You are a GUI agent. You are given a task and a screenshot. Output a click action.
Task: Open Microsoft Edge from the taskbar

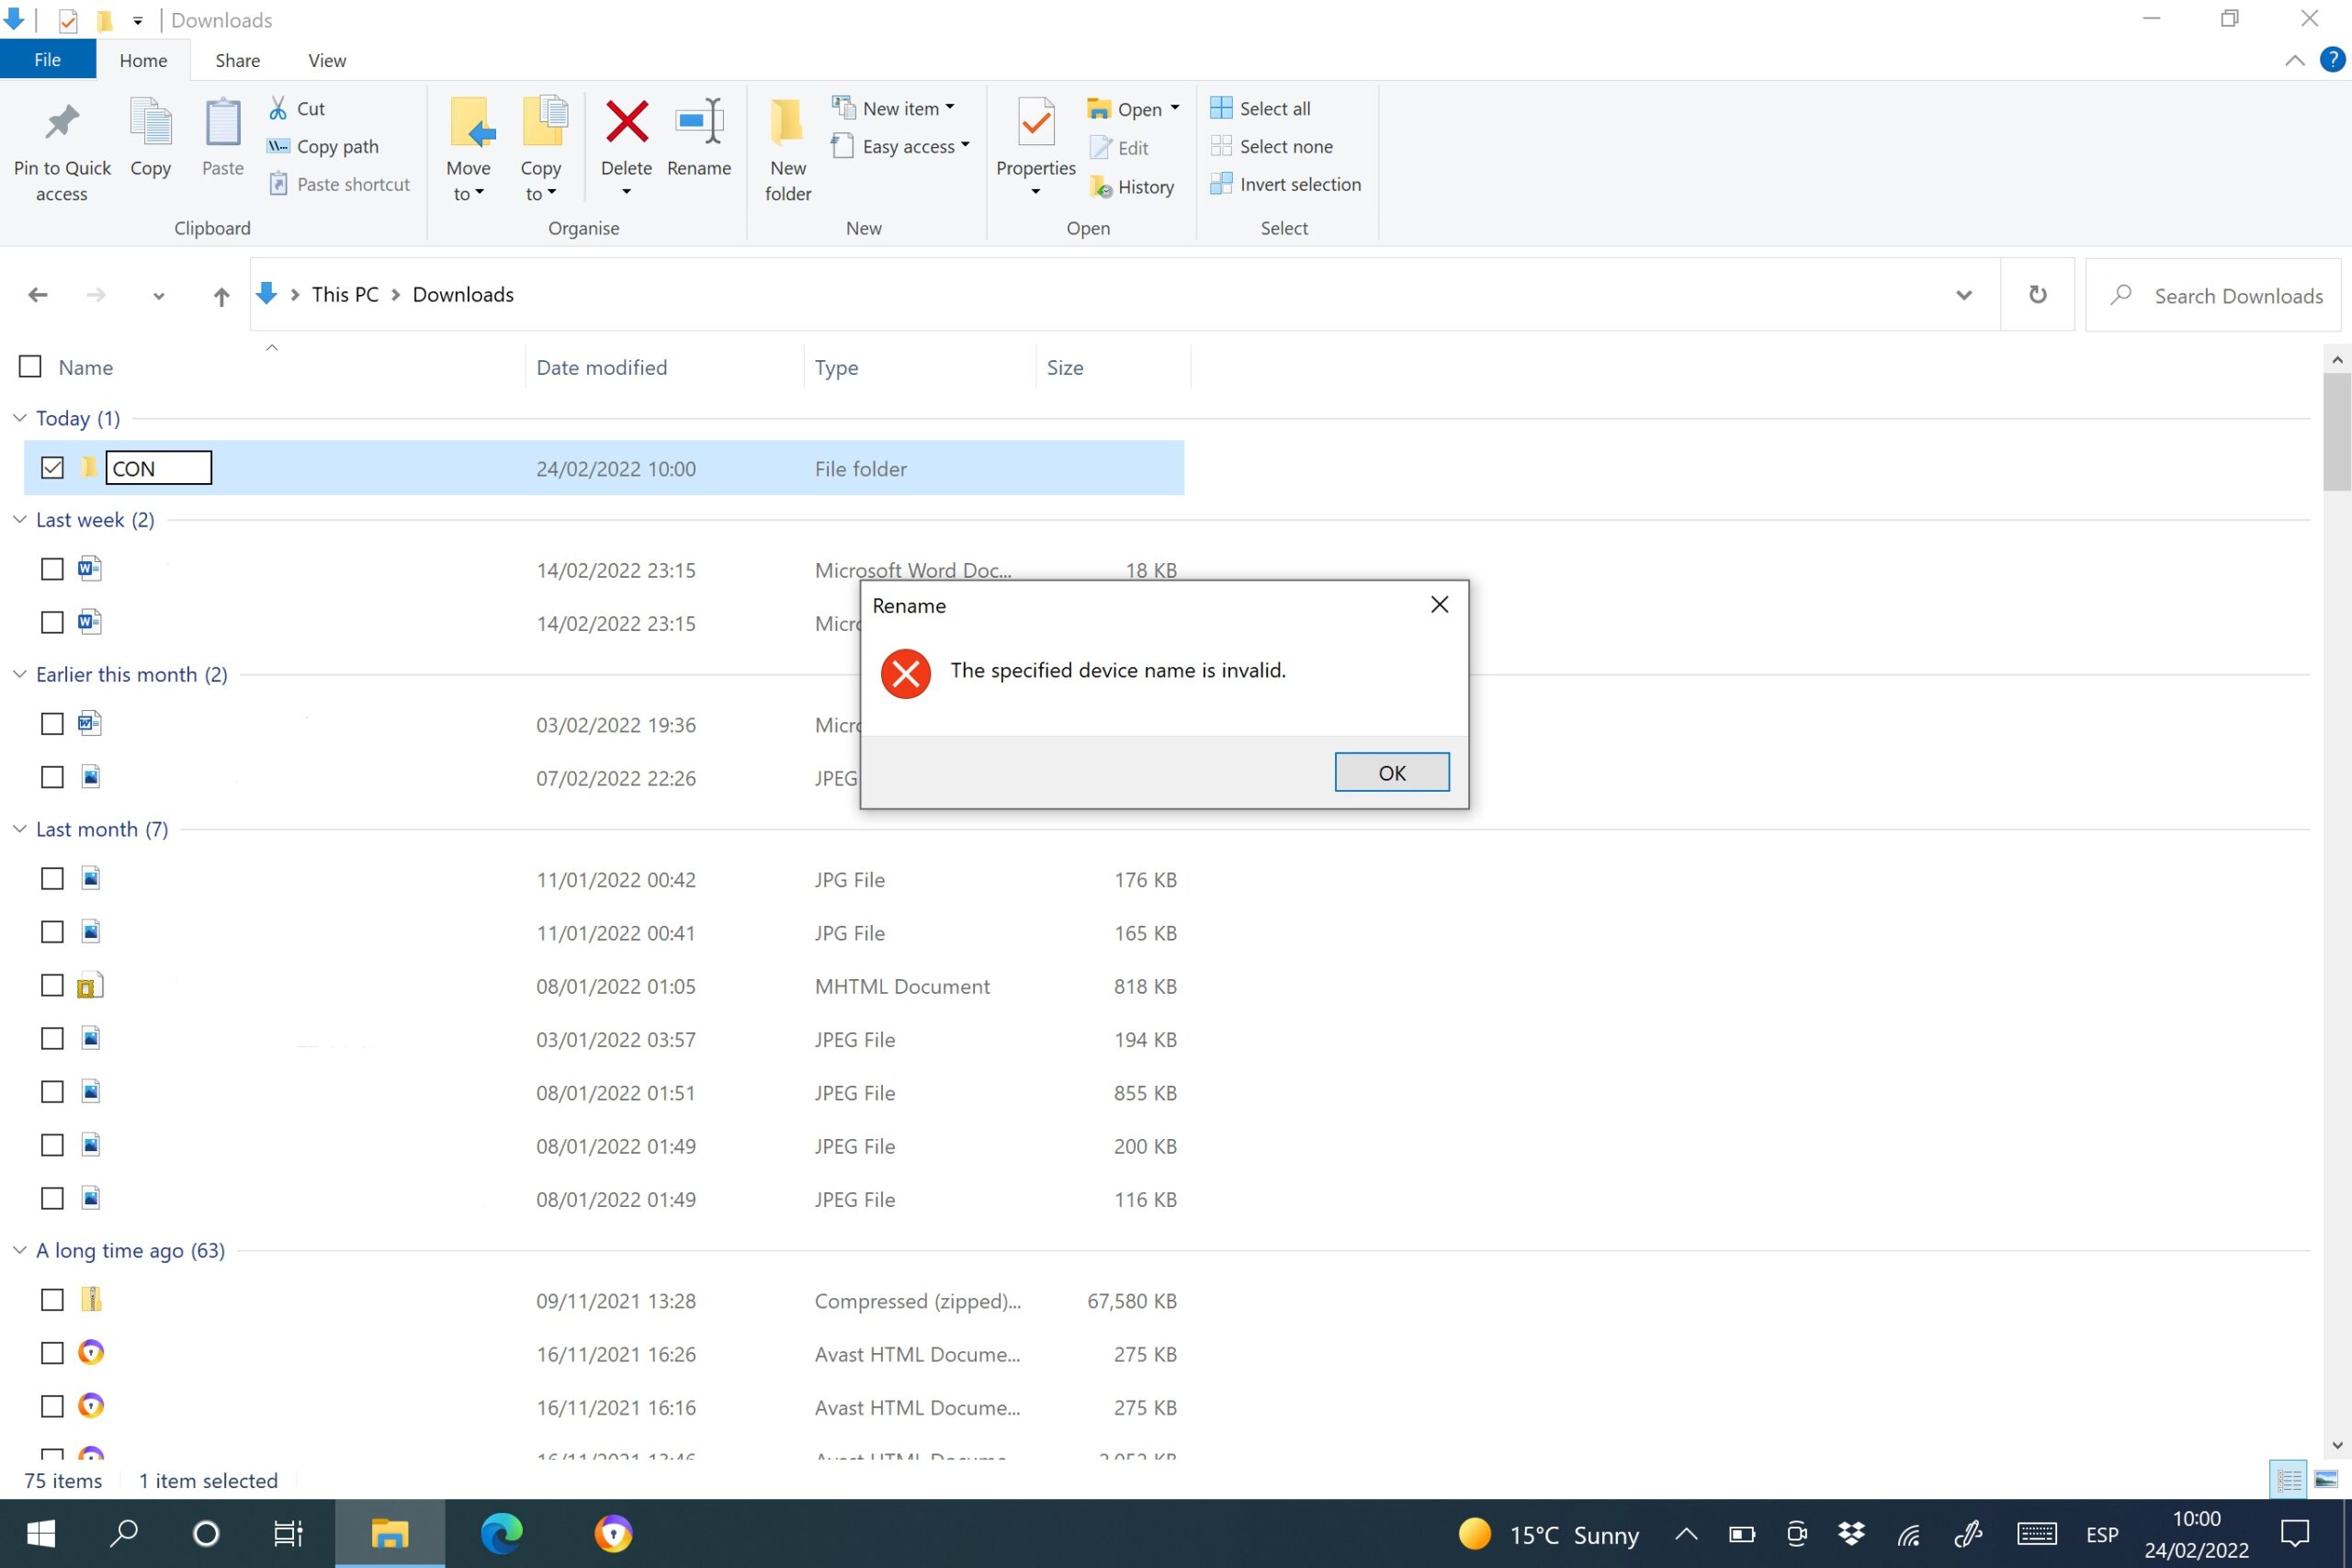pos(501,1533)
